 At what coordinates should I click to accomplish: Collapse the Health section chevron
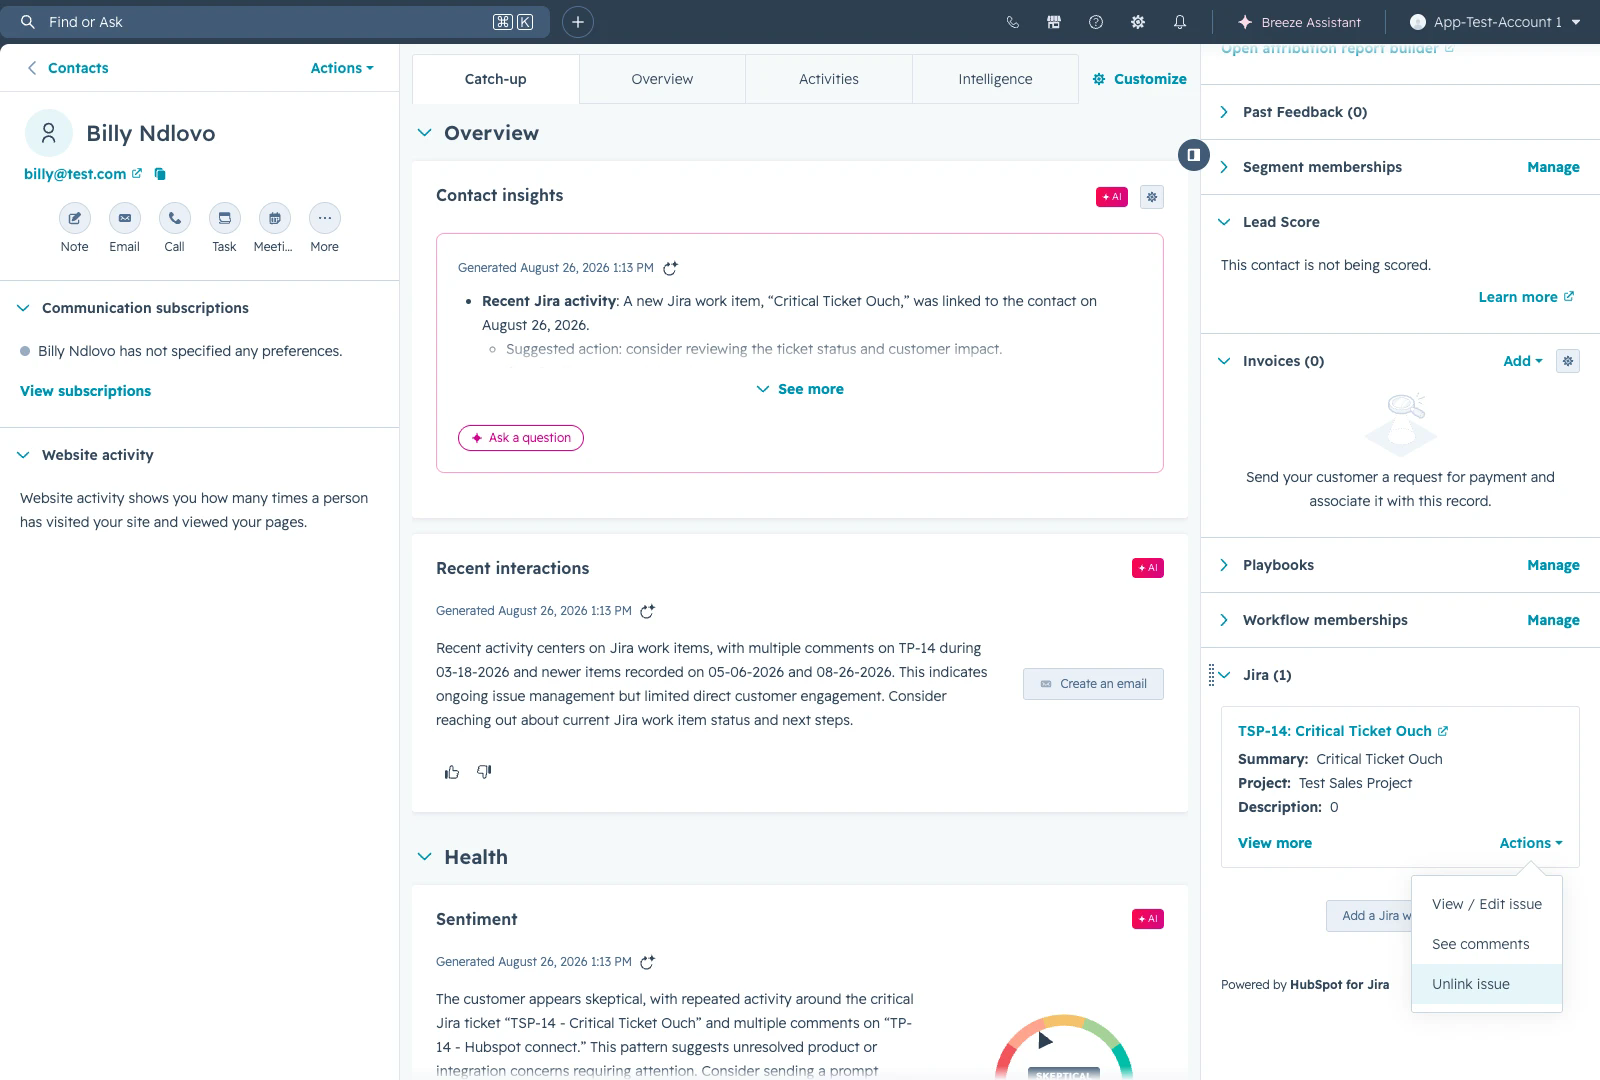coord(425,857)
